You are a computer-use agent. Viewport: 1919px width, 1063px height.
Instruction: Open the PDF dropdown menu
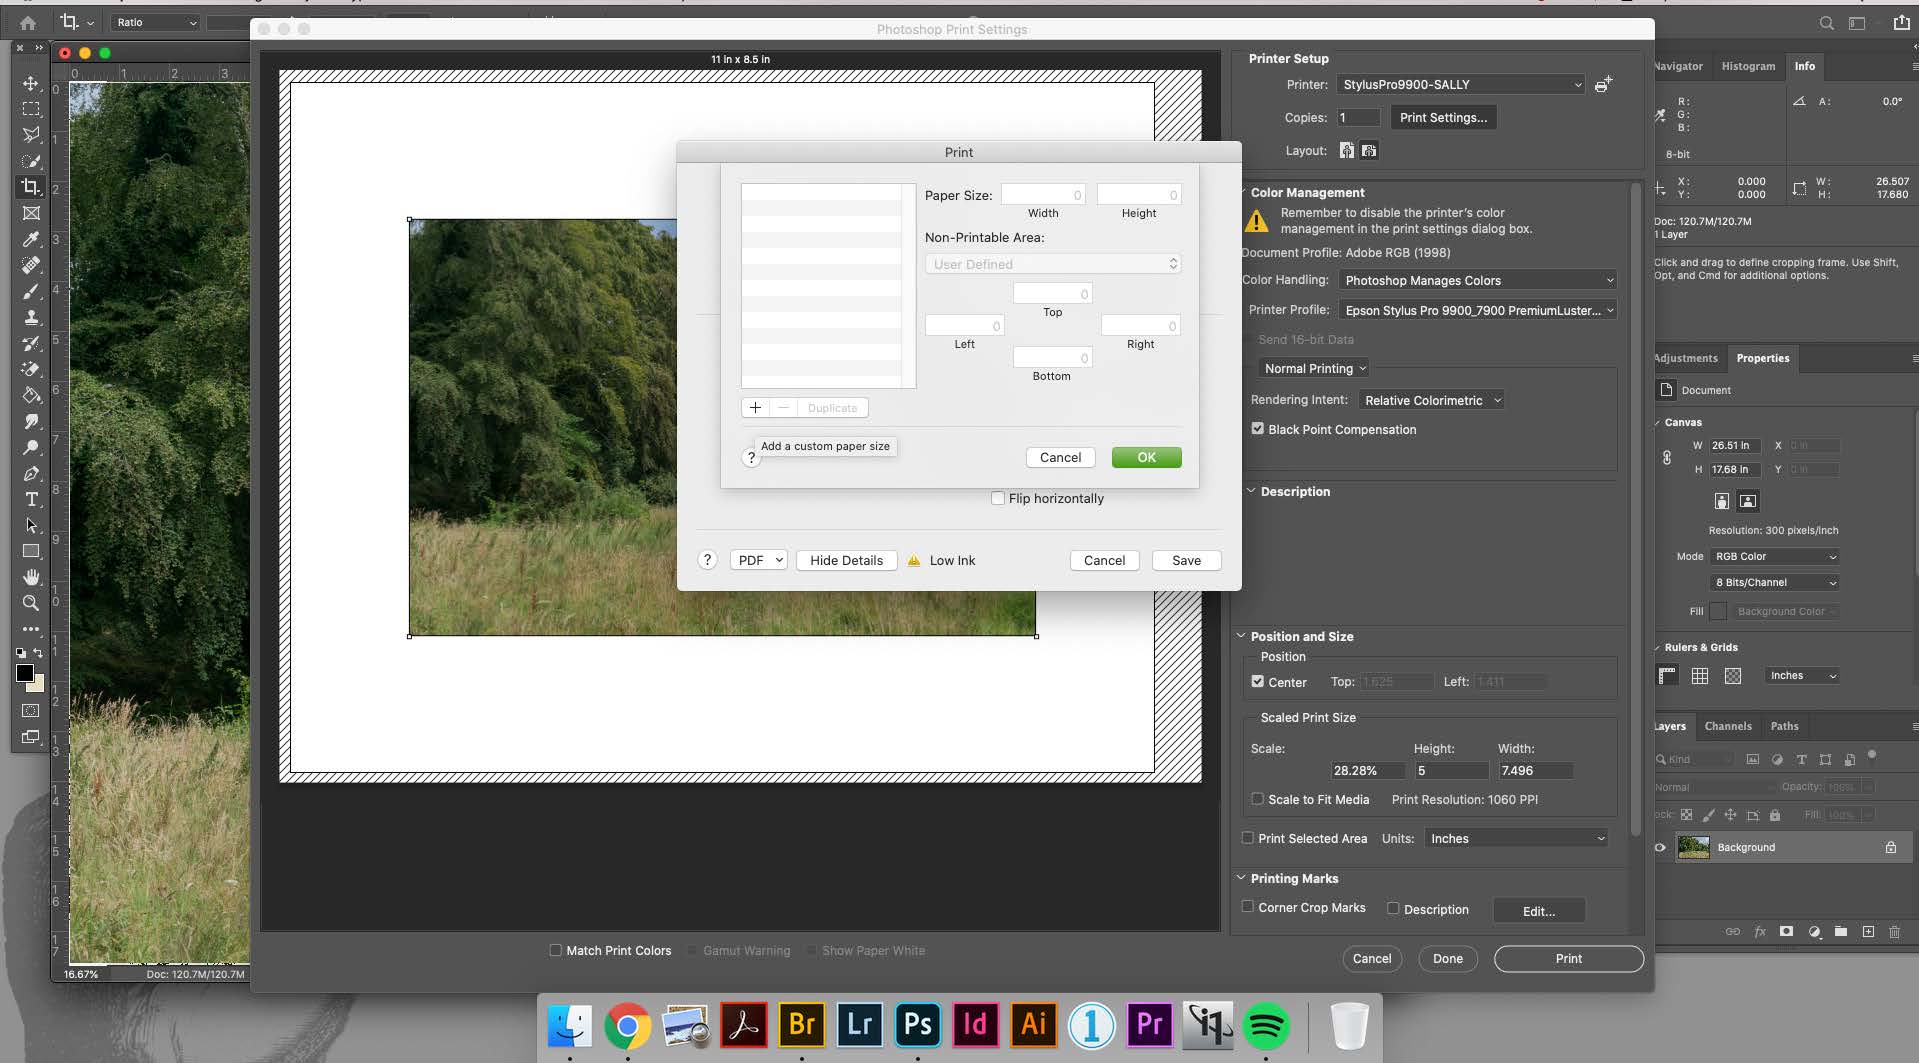point(759,560)
